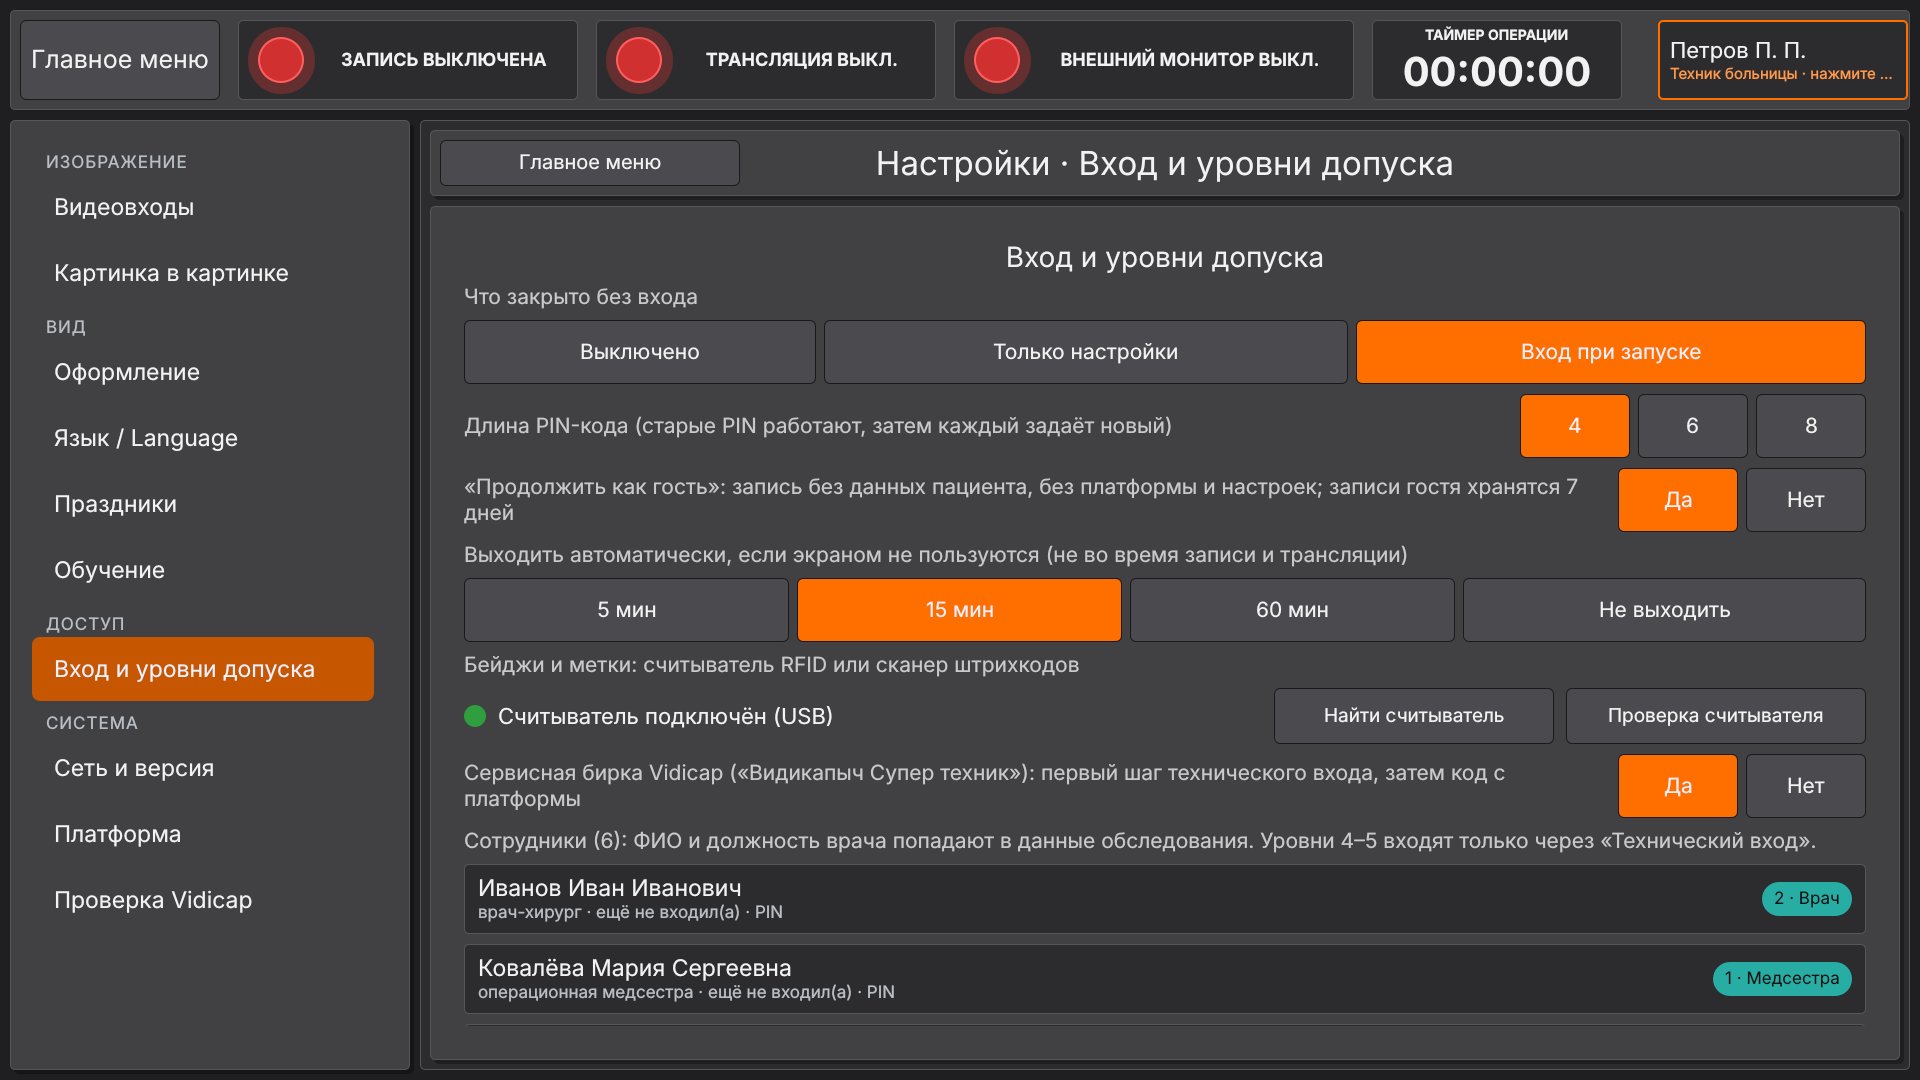The height and width of the screenshot is (1080, 1920).
Task: Open Сеть и версия section
Action: click(x=203, y=768)
